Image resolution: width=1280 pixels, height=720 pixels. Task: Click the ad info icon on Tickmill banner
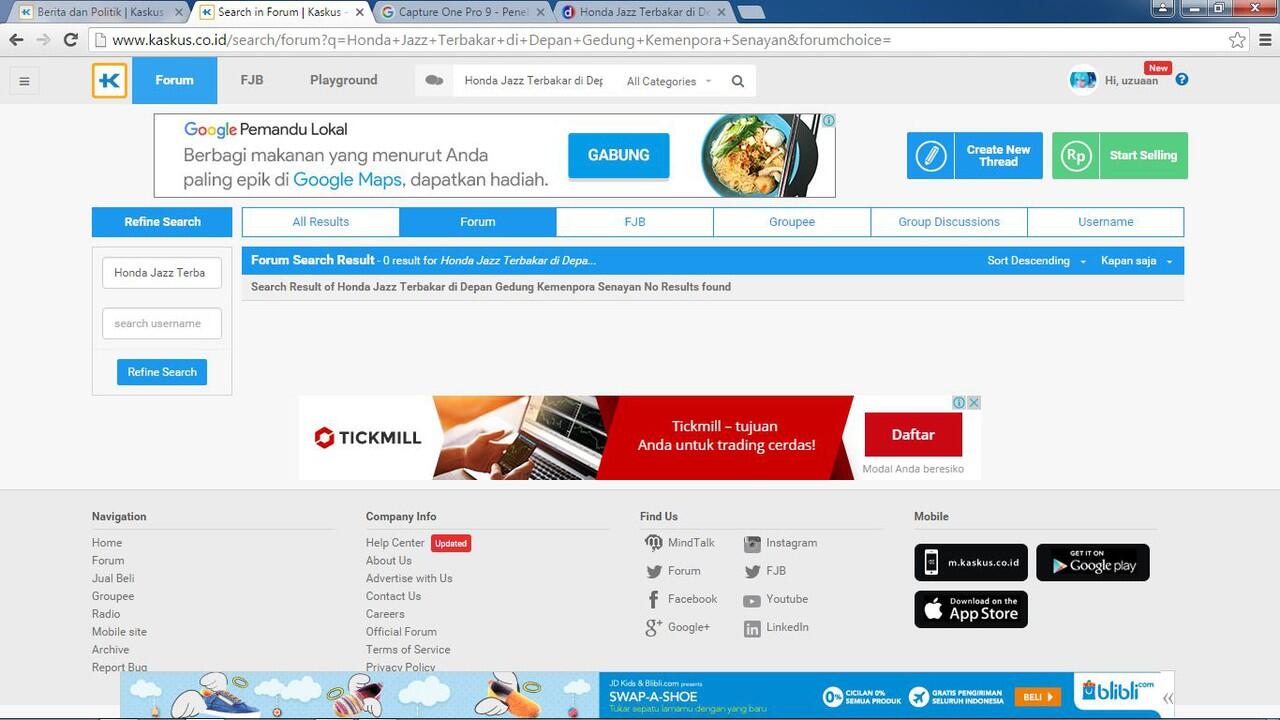pyautogui.click(x=959, y=402)
